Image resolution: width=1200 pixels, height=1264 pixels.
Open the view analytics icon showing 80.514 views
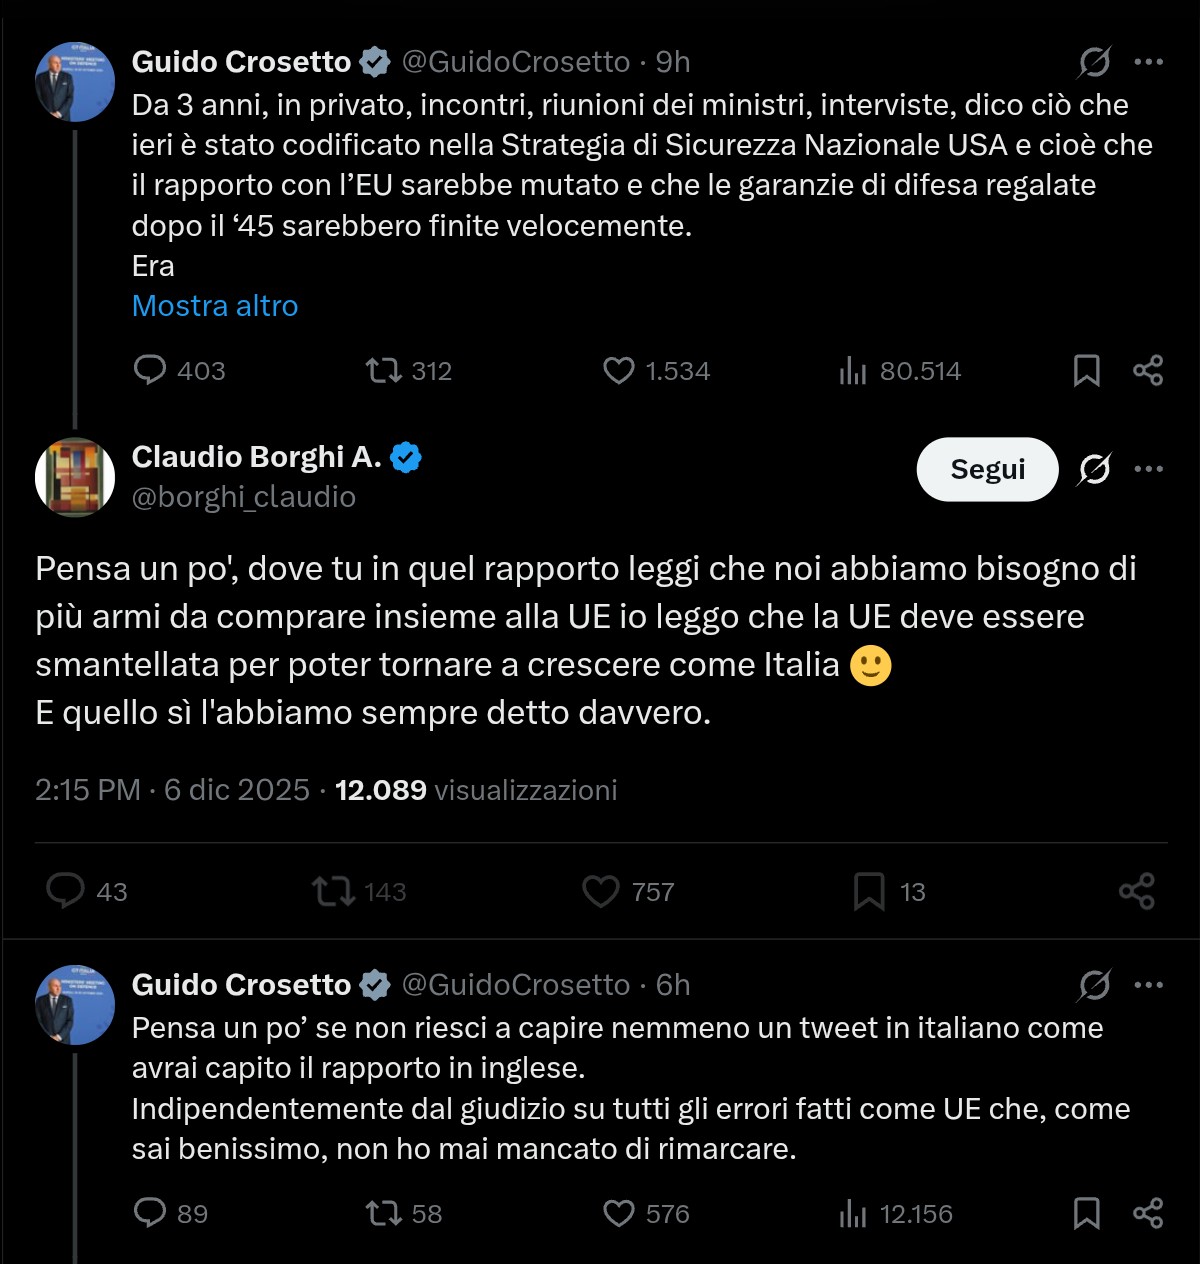pyautogui.click(x=855, y=371)
